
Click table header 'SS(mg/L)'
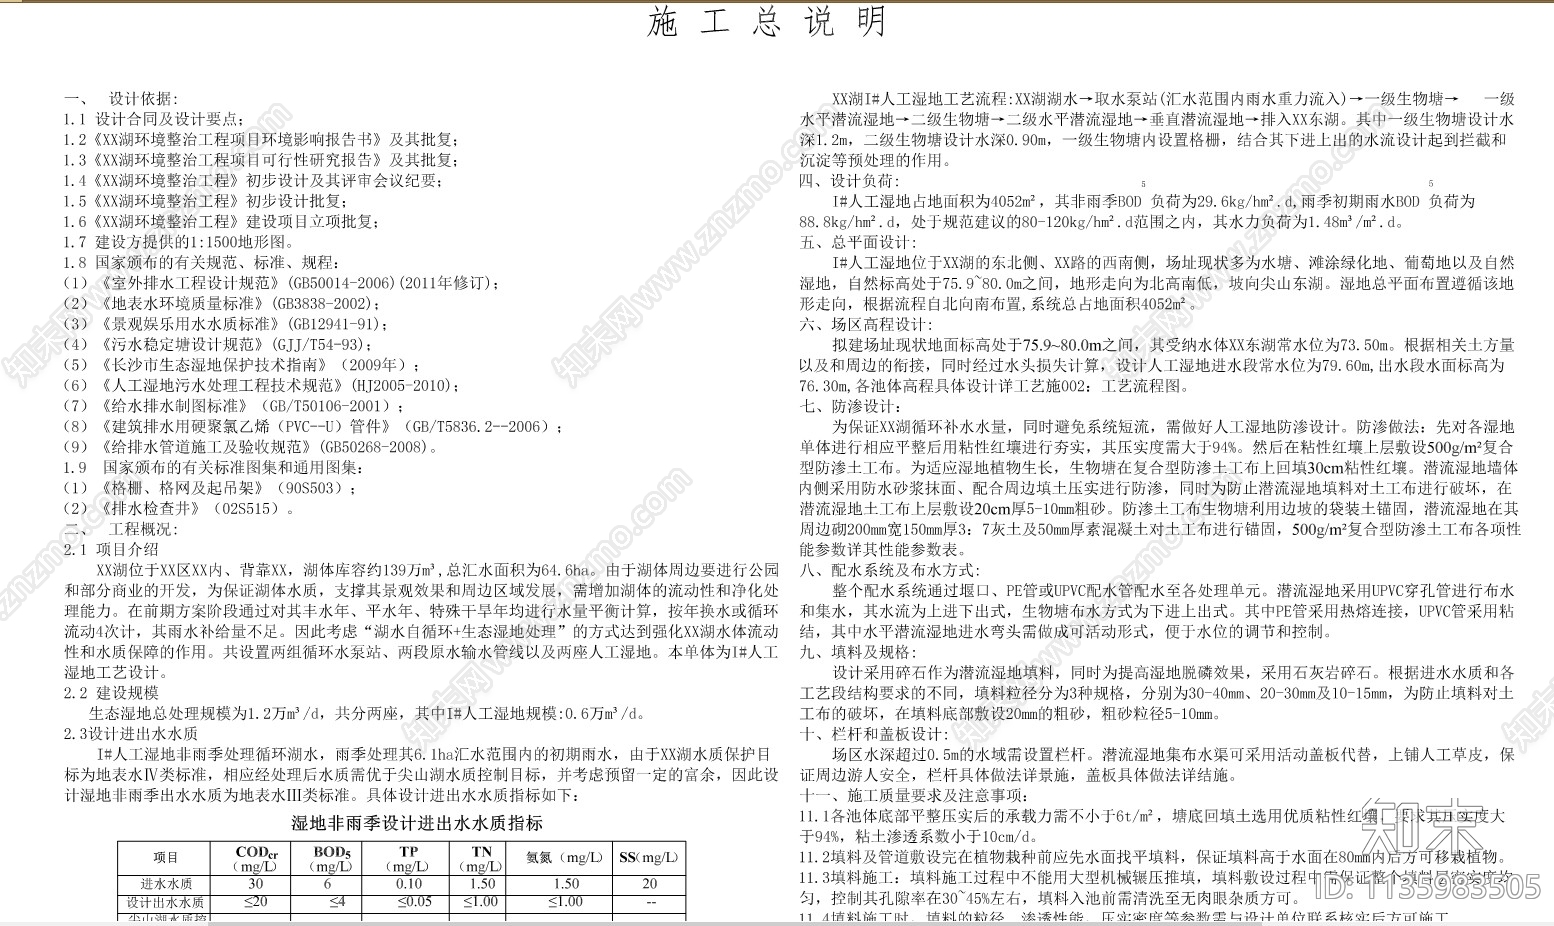649,858
